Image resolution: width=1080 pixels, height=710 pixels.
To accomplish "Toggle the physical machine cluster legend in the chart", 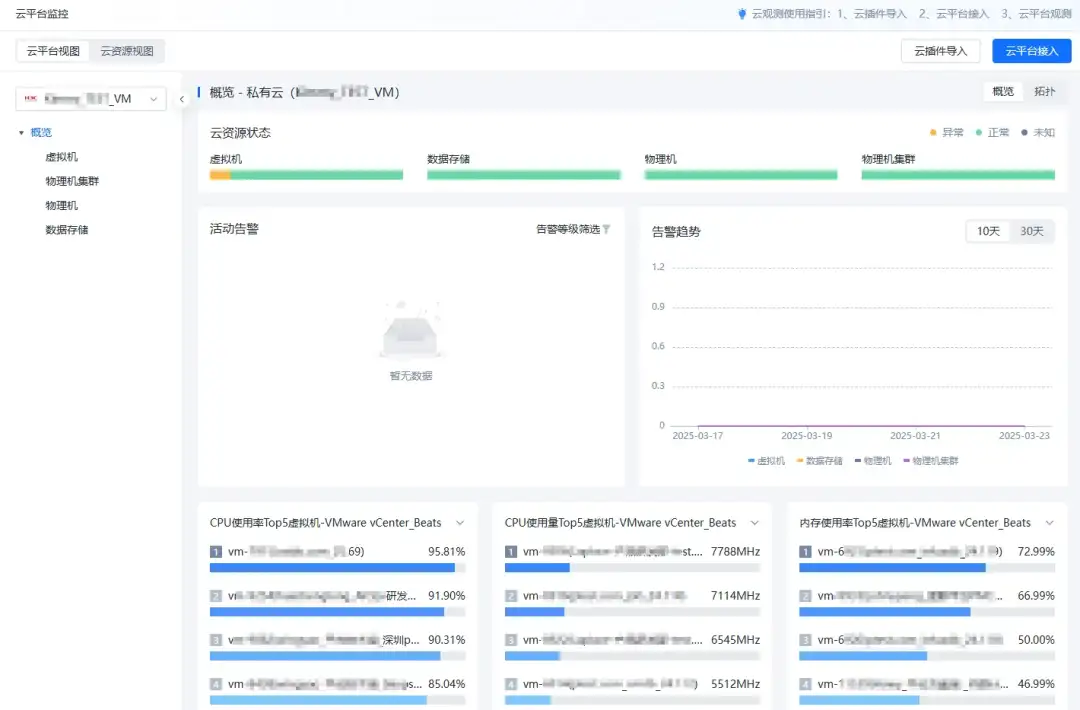I will 931,461.
